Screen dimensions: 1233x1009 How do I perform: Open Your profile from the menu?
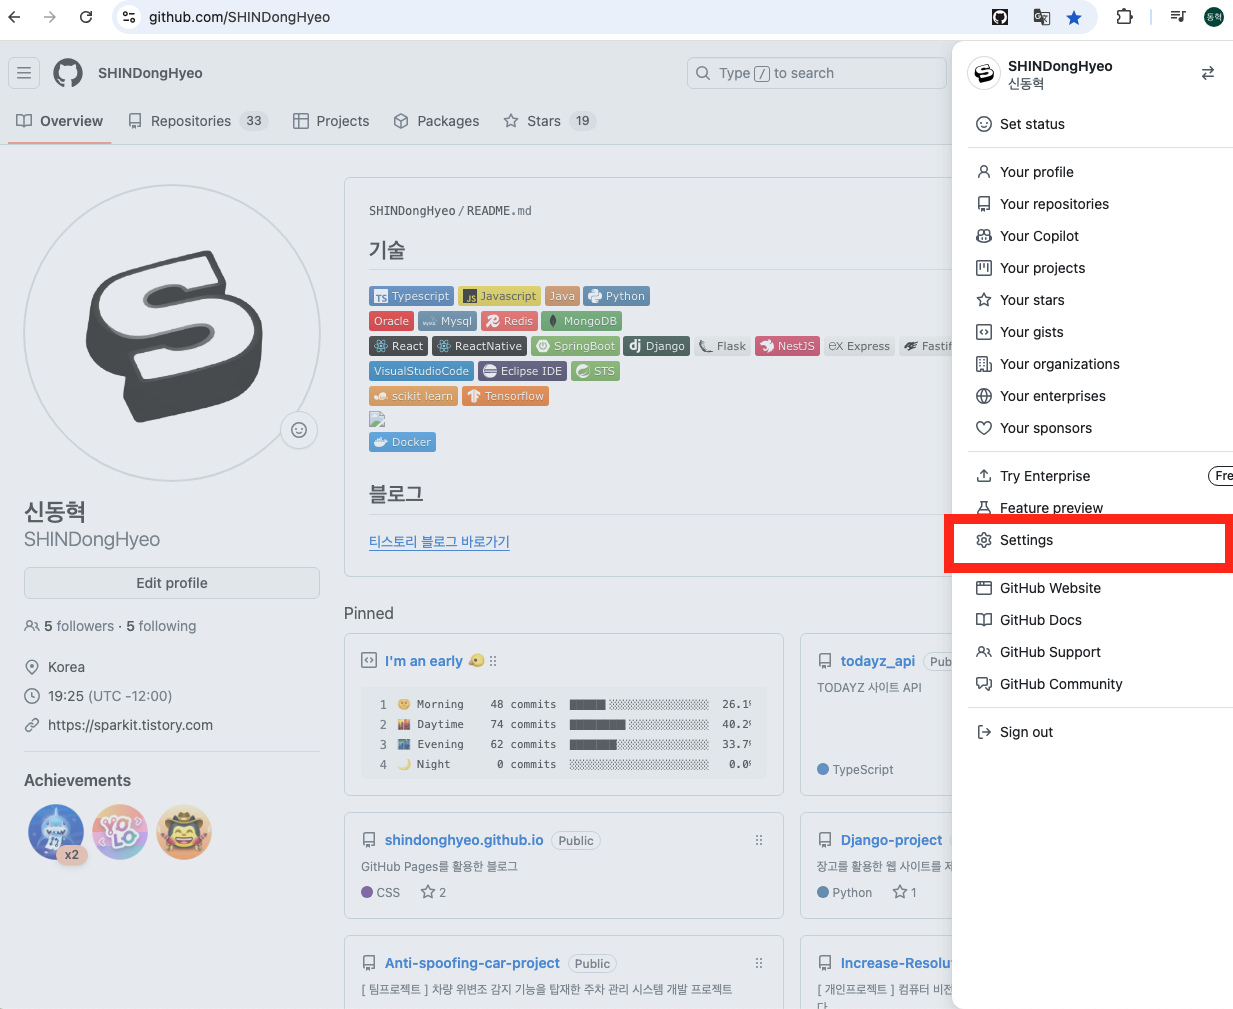[x=1100, y=172]
